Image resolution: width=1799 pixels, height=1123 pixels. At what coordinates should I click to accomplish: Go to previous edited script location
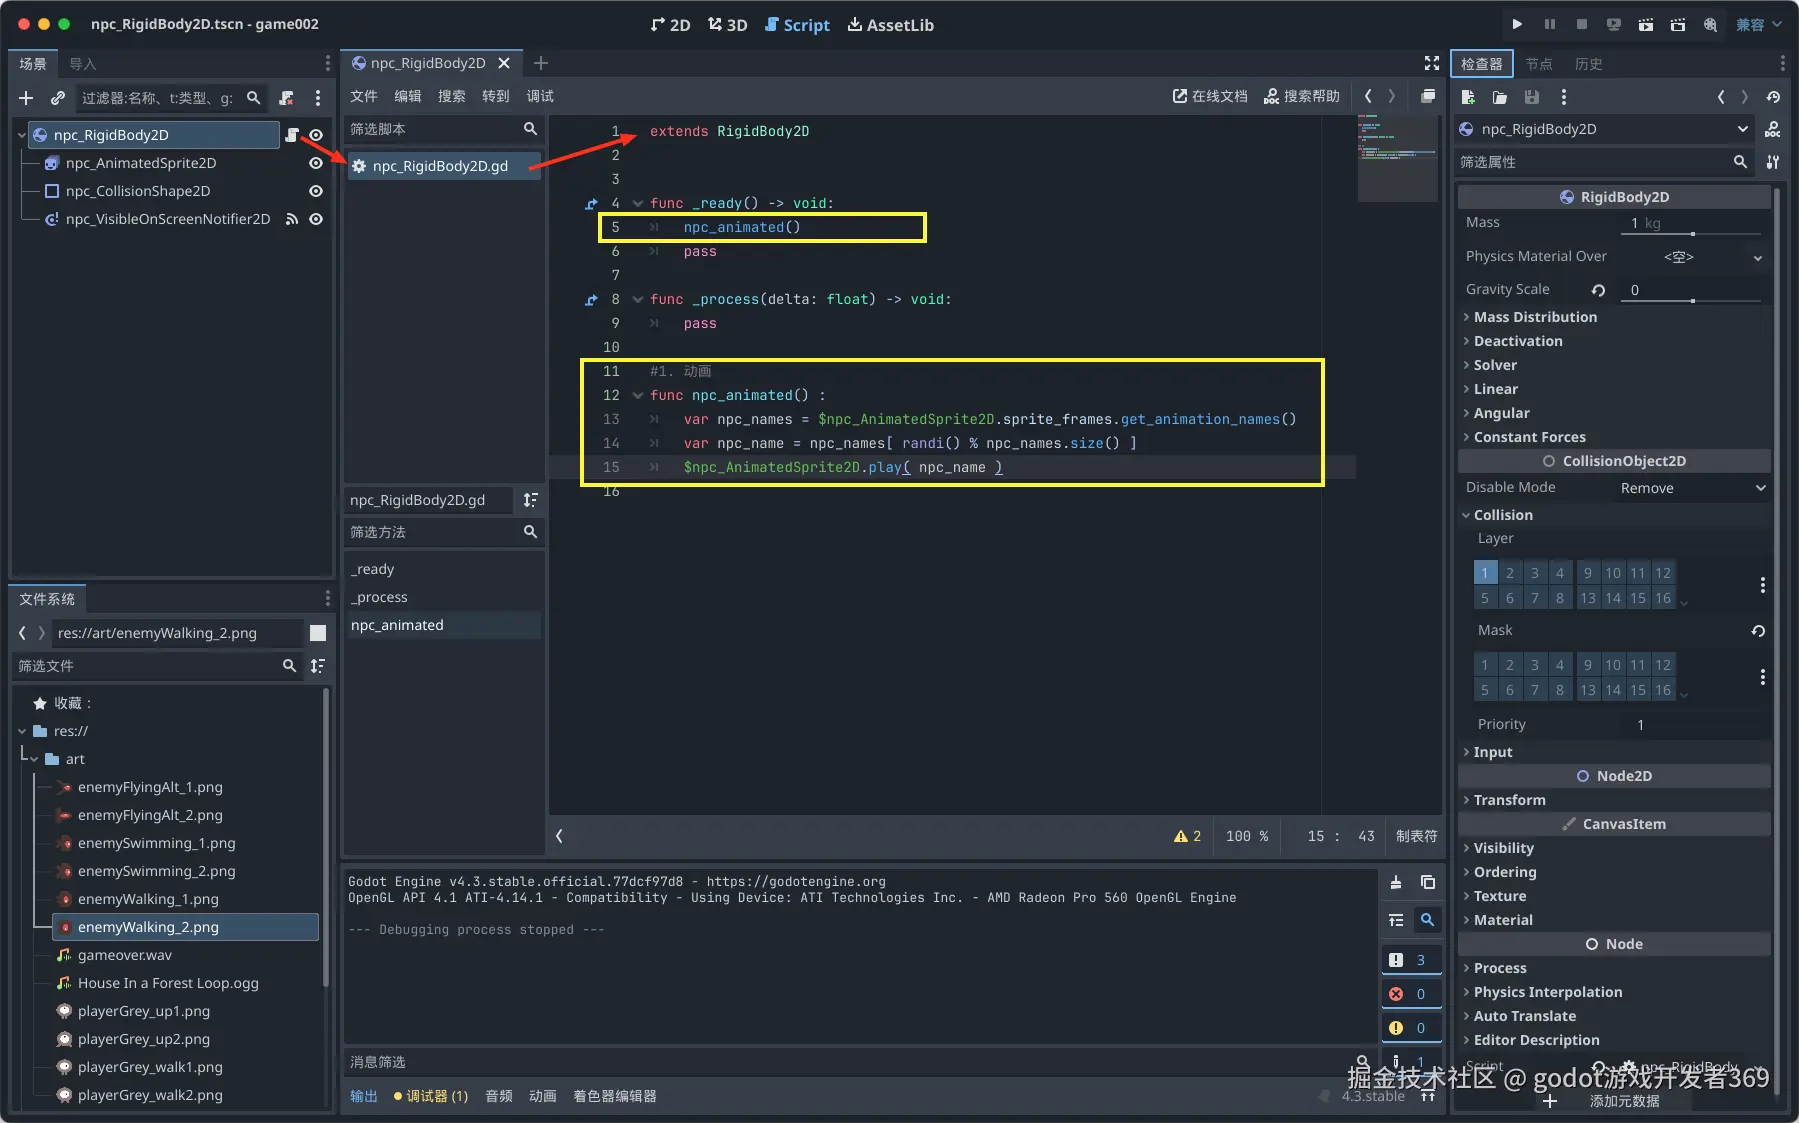1368,96
